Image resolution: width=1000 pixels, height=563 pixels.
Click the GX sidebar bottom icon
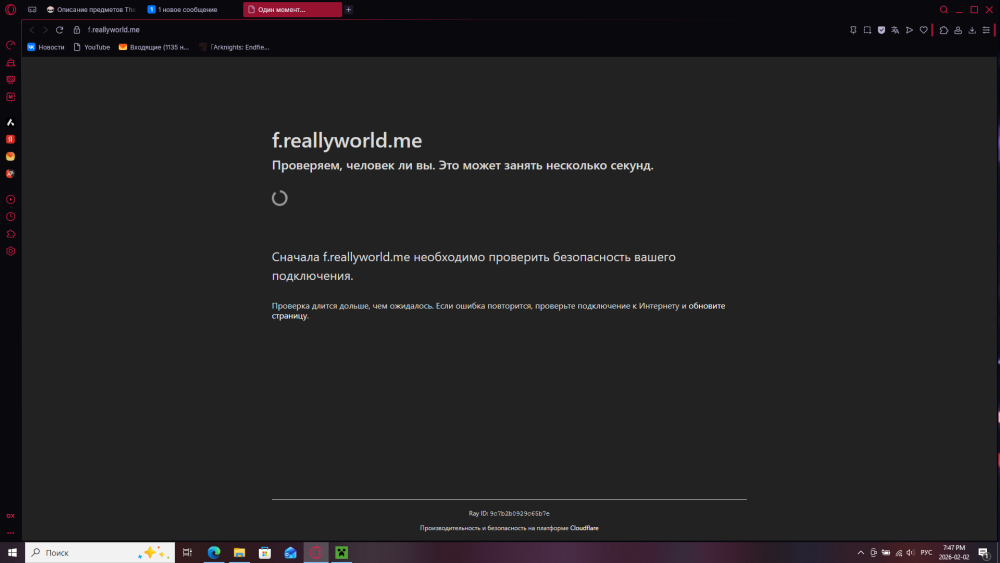(10, 516)
